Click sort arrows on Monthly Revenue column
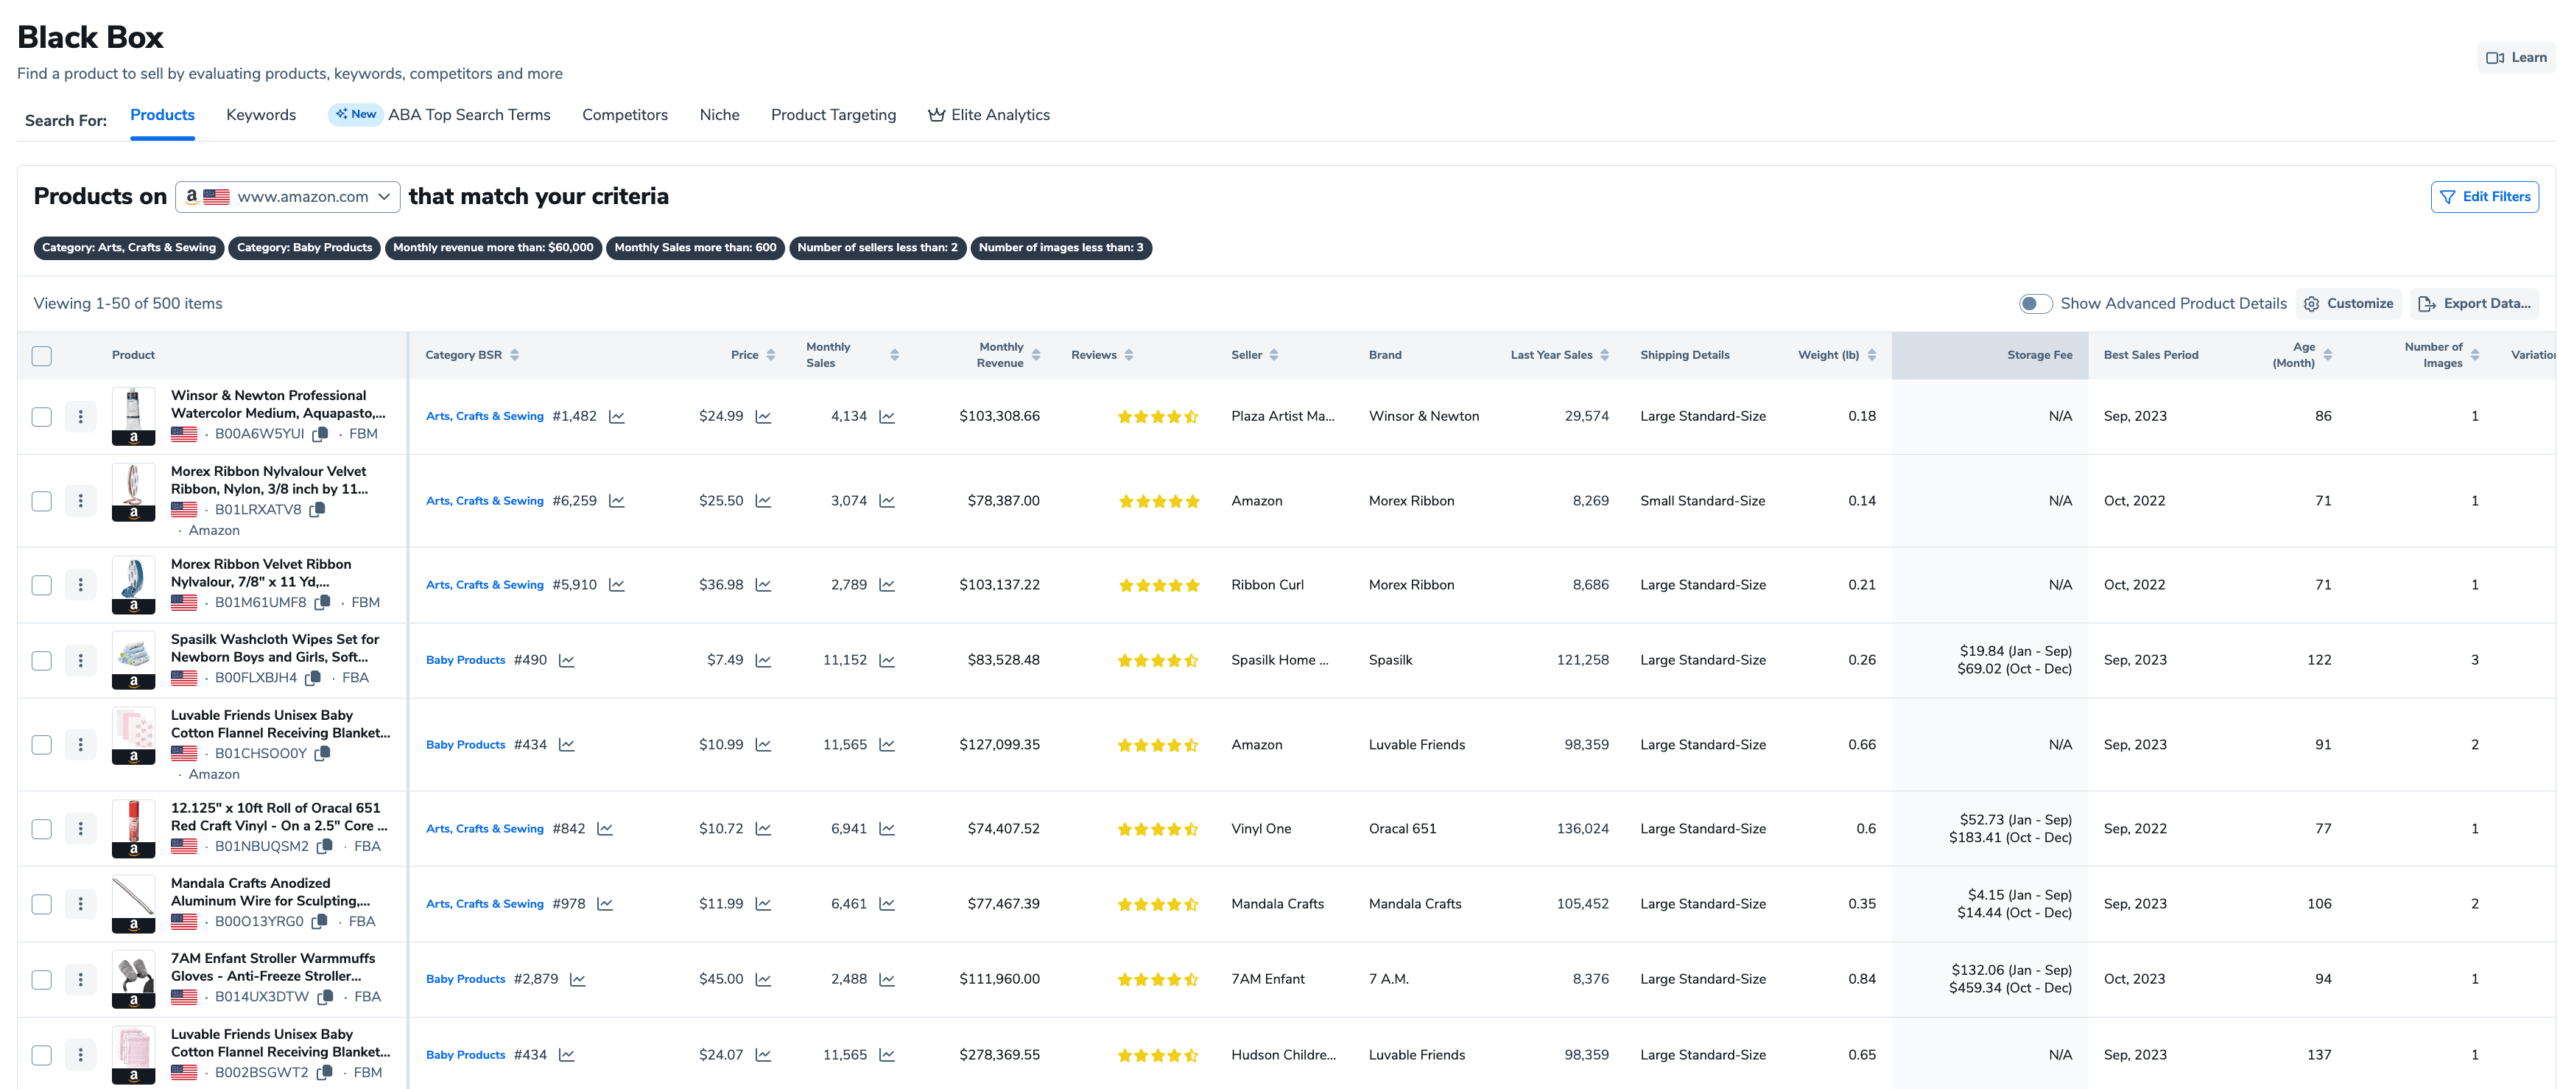 pyautogui.click(x=1036, y=355)
